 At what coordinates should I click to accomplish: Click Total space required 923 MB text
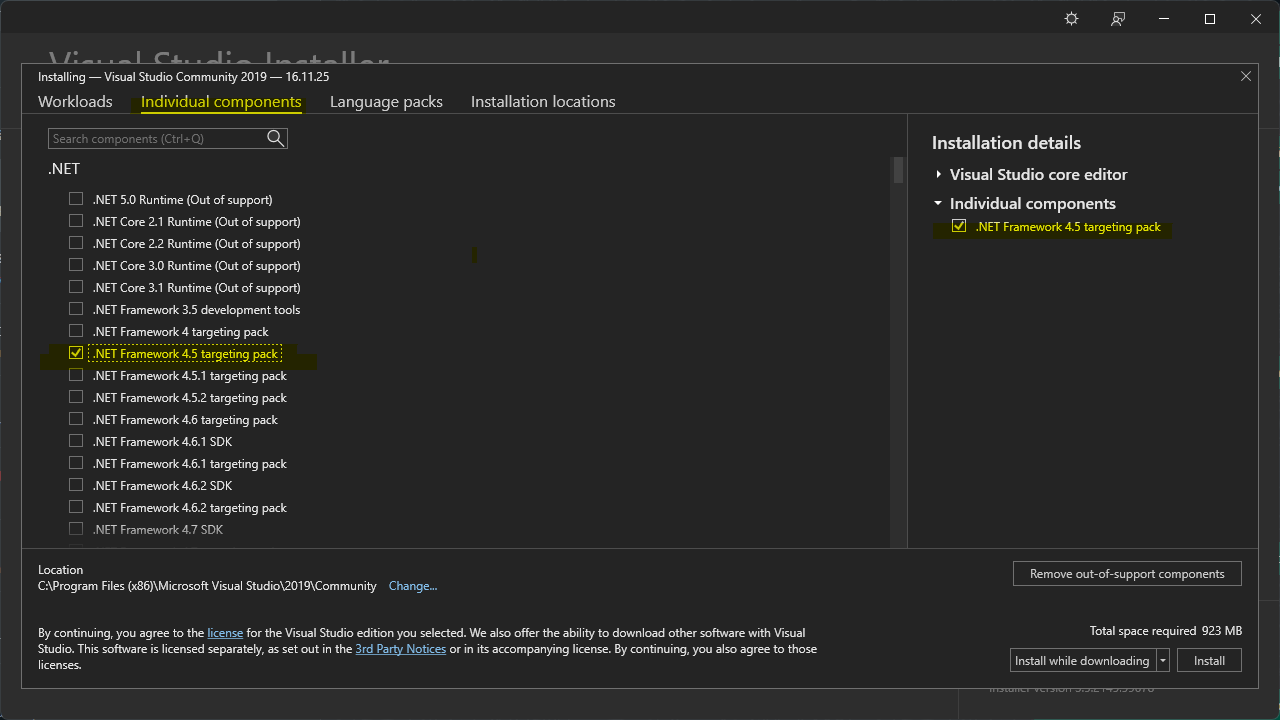[x=1166, y=631]
